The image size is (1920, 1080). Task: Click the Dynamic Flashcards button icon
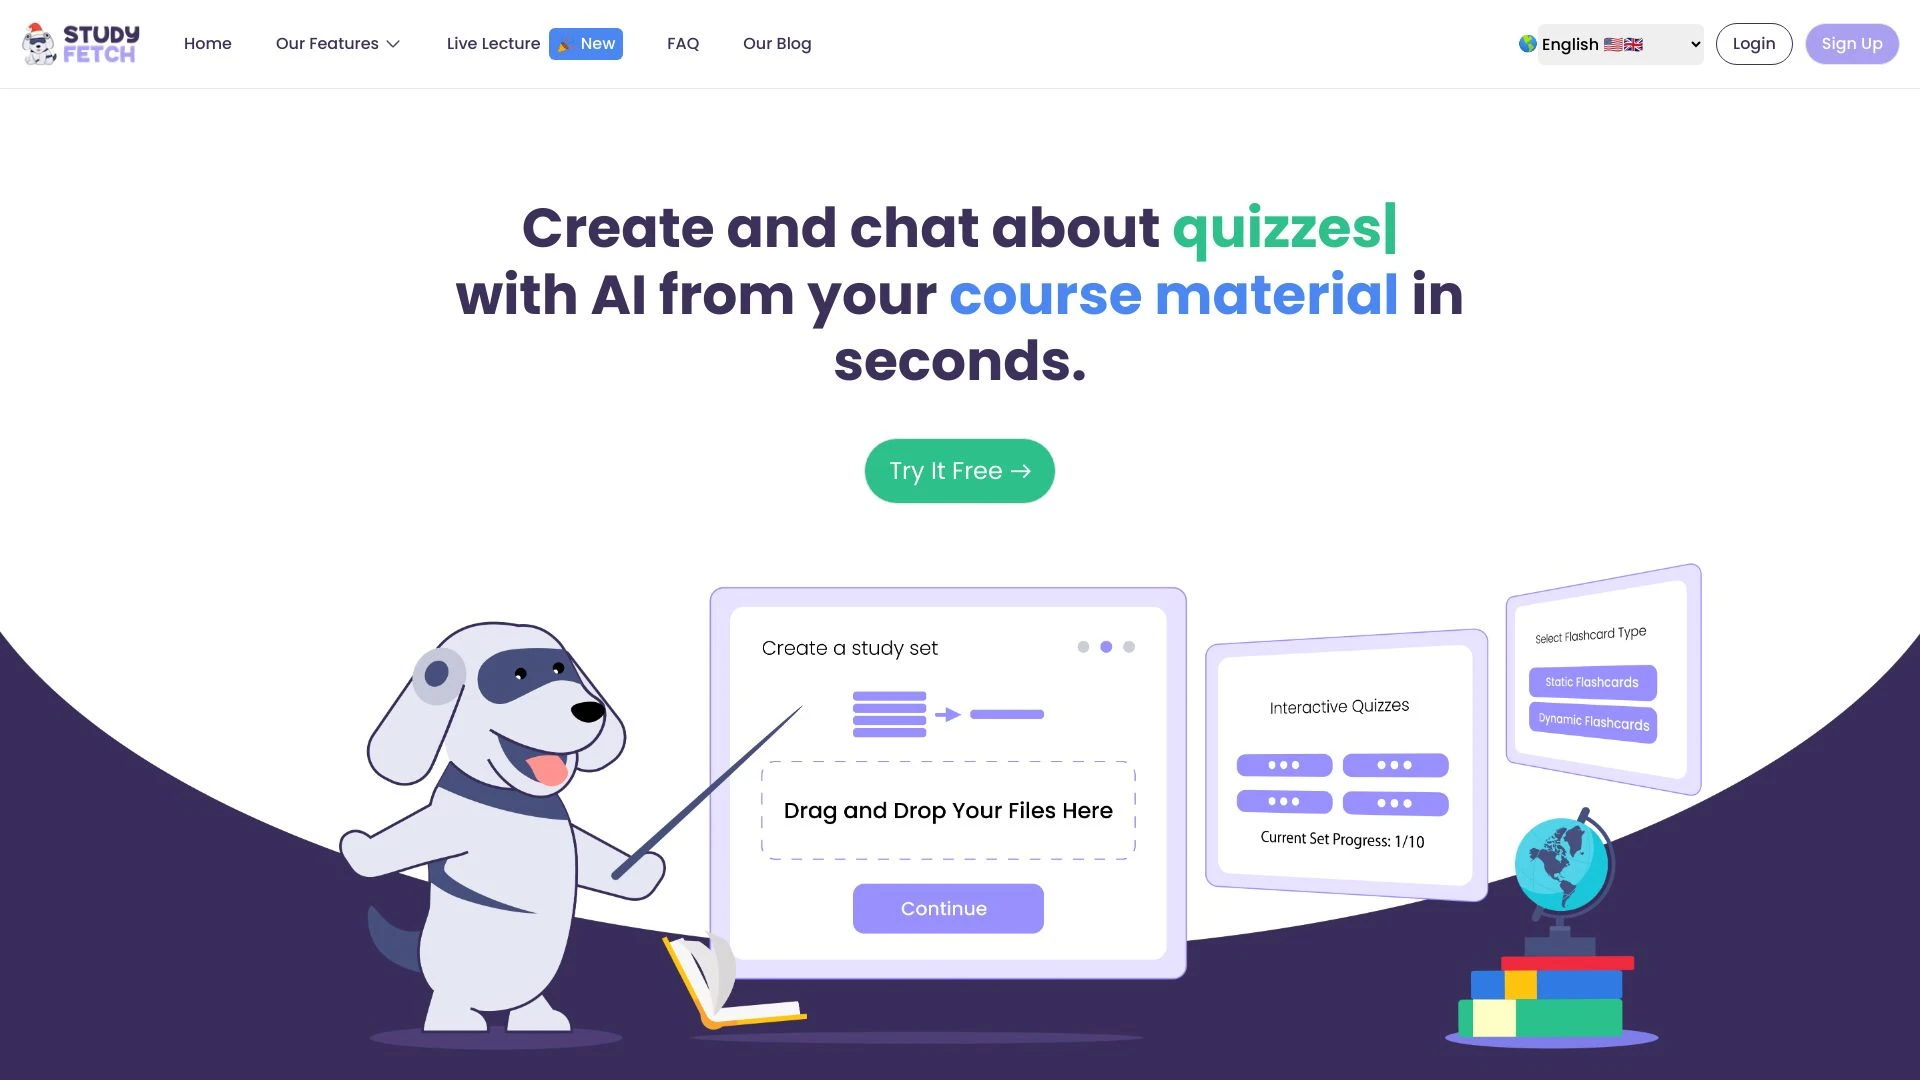pos(1593,721)
